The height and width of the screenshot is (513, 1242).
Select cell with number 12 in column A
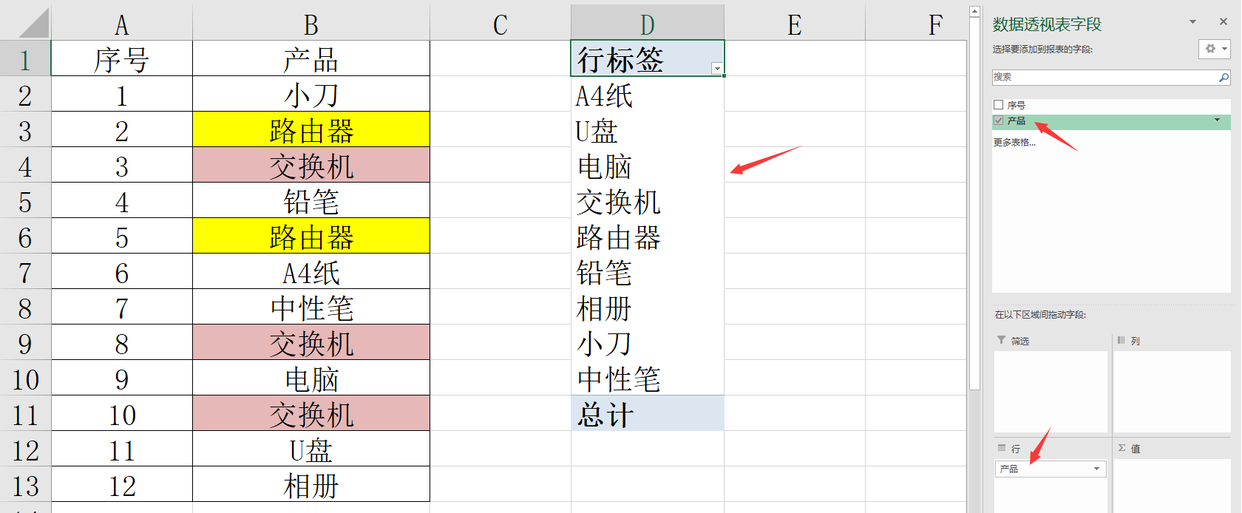coord(121,486)
